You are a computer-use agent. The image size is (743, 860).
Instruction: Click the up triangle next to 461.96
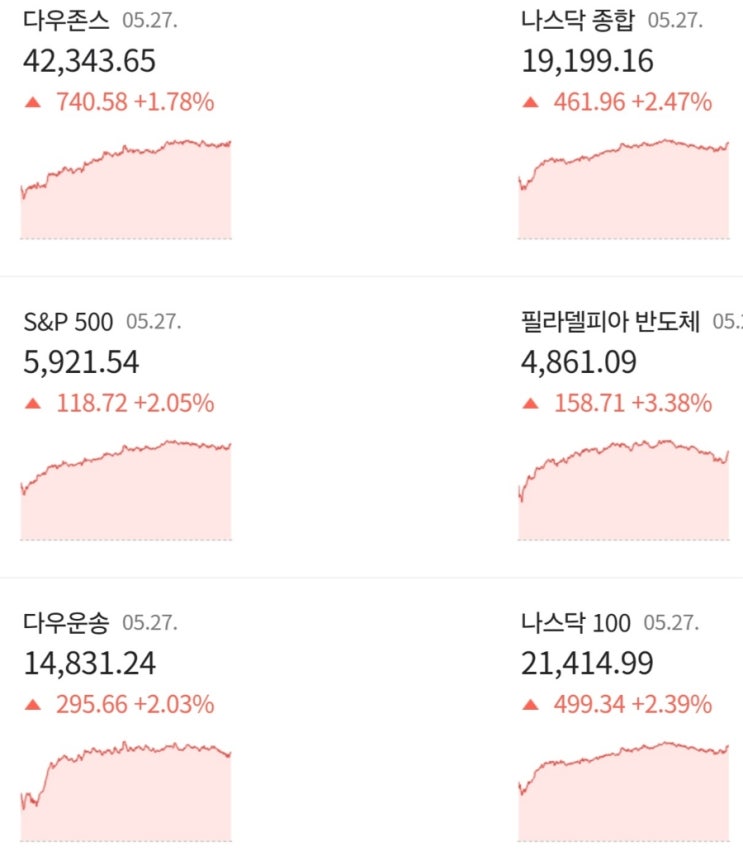(x=531, y=102)
